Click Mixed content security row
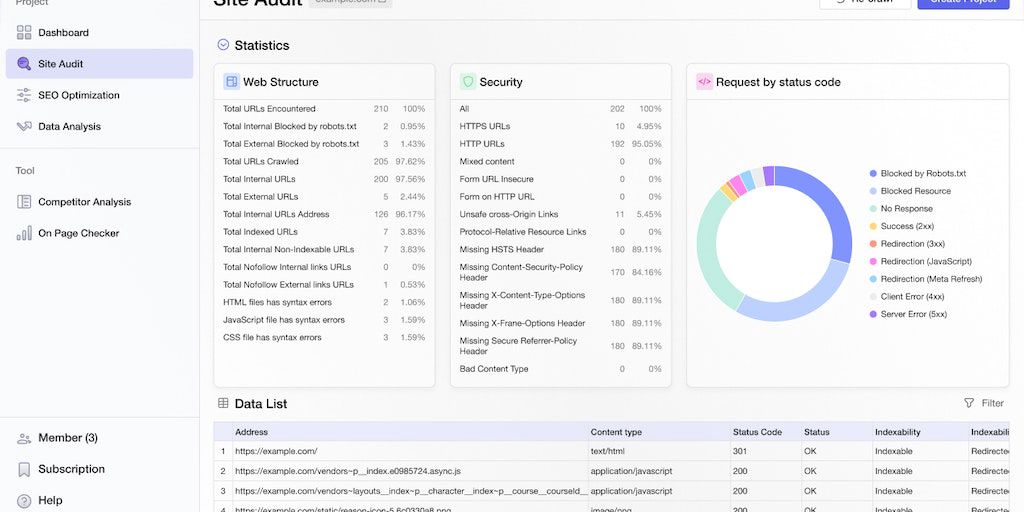Image resolution: width=1024 pixels, height=512 pixels. pos(560,162)
